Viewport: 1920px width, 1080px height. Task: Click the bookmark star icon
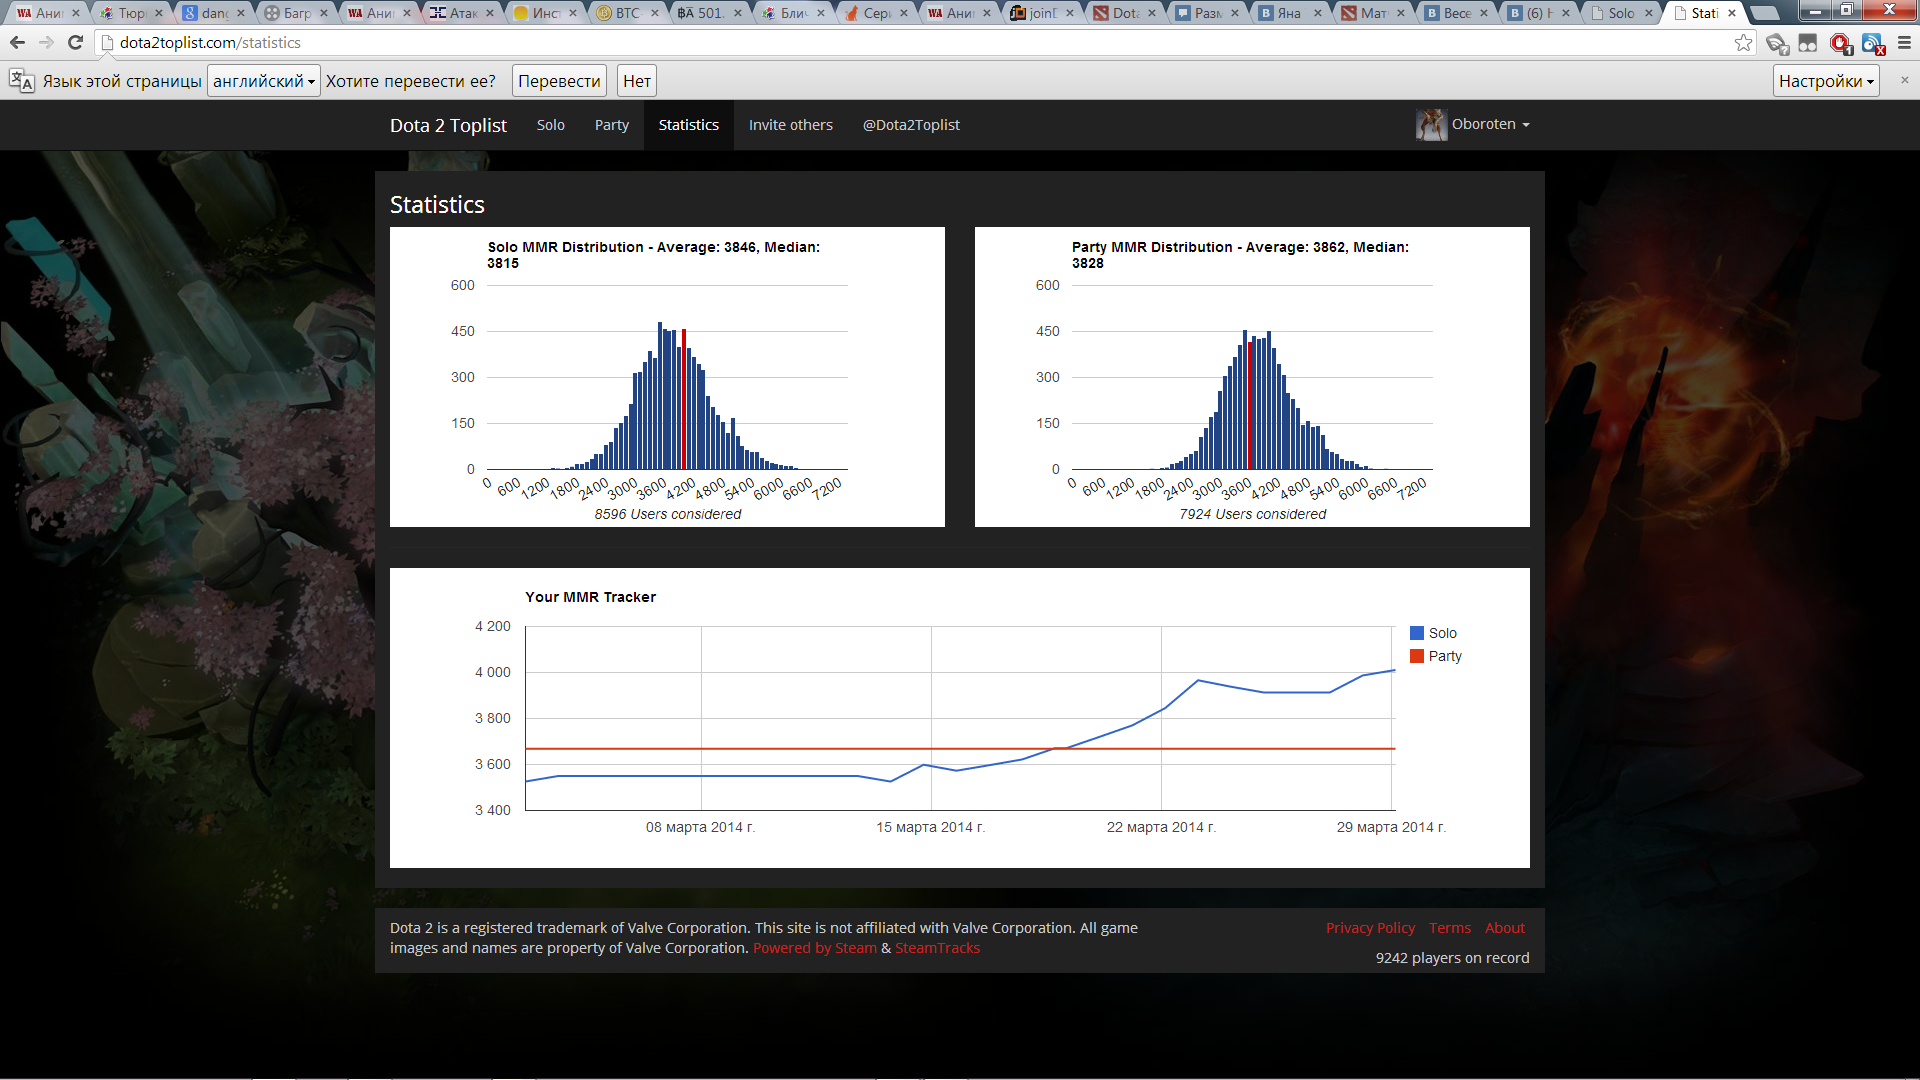[1743, 43]
